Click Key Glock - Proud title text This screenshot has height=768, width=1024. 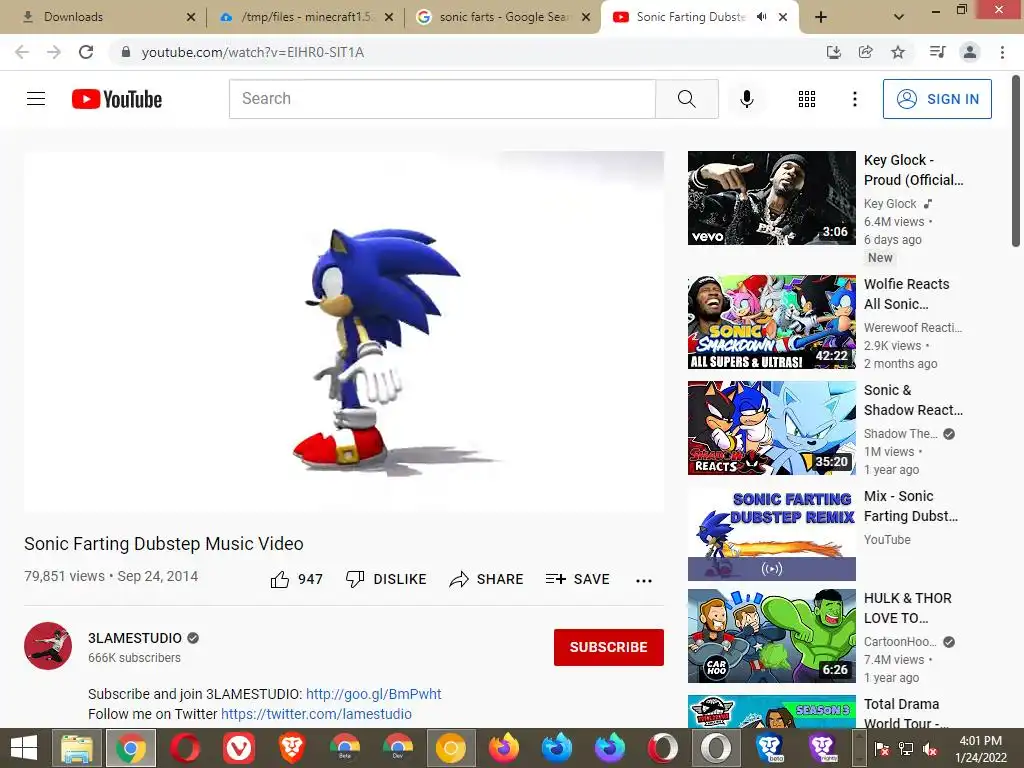point(913,170)
